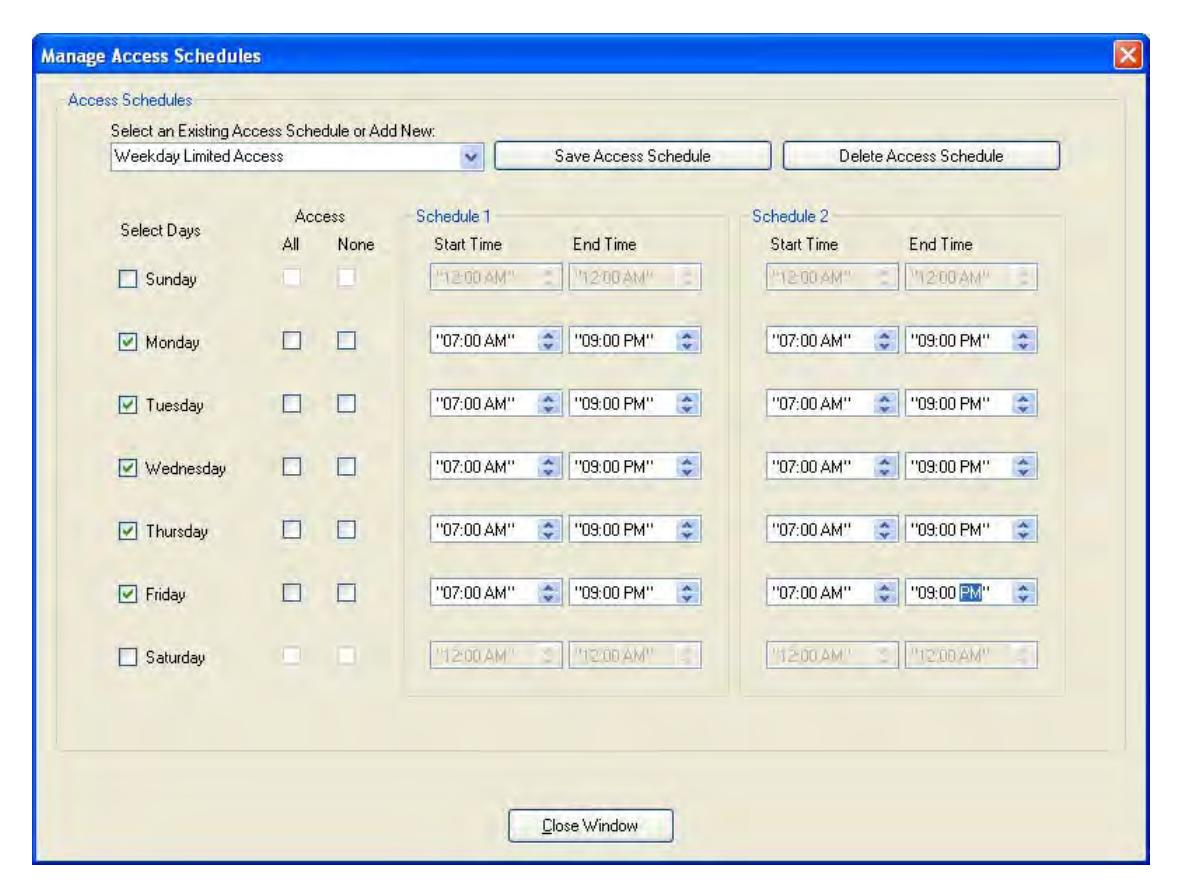Uncheck the Friday checkbox
Viewport: 1178px width, 893px height.
(x=128, y=595)
